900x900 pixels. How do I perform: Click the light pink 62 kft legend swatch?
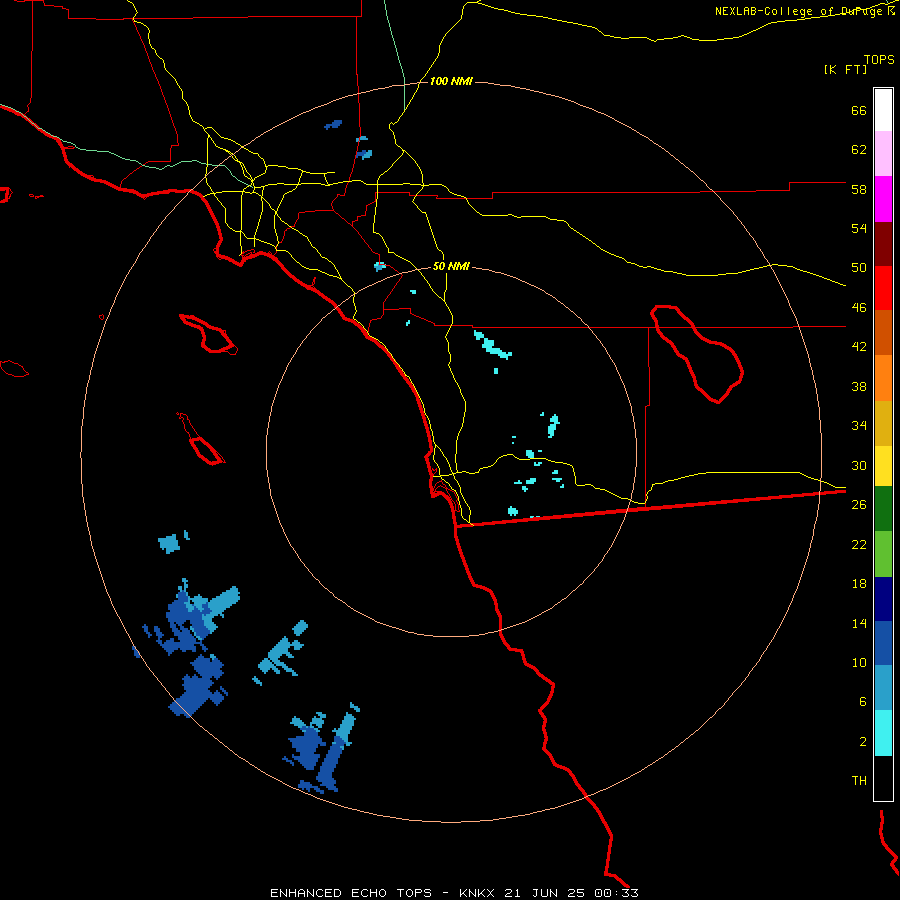coord(883,154)
